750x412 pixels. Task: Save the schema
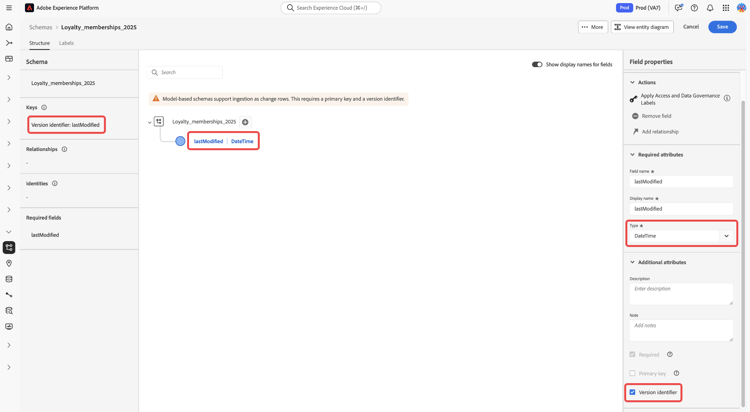[x=722, y=27]
